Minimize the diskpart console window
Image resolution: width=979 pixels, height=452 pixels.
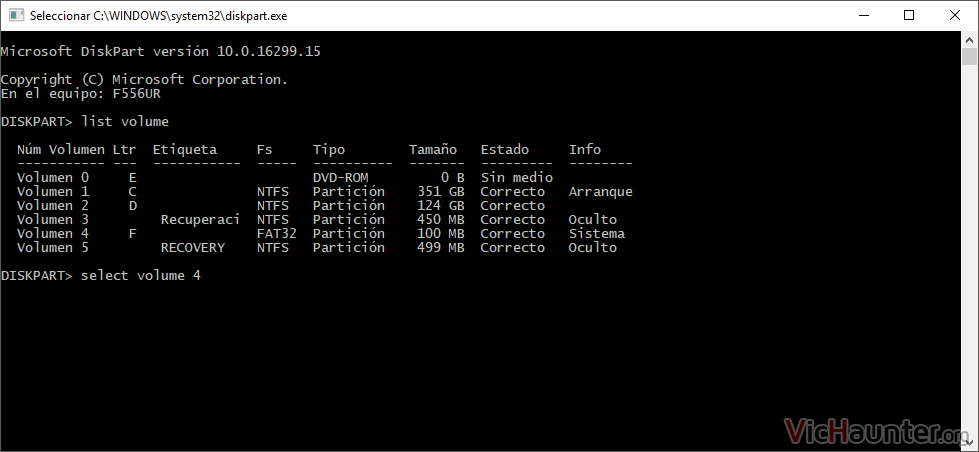click(x=865, y=16)
